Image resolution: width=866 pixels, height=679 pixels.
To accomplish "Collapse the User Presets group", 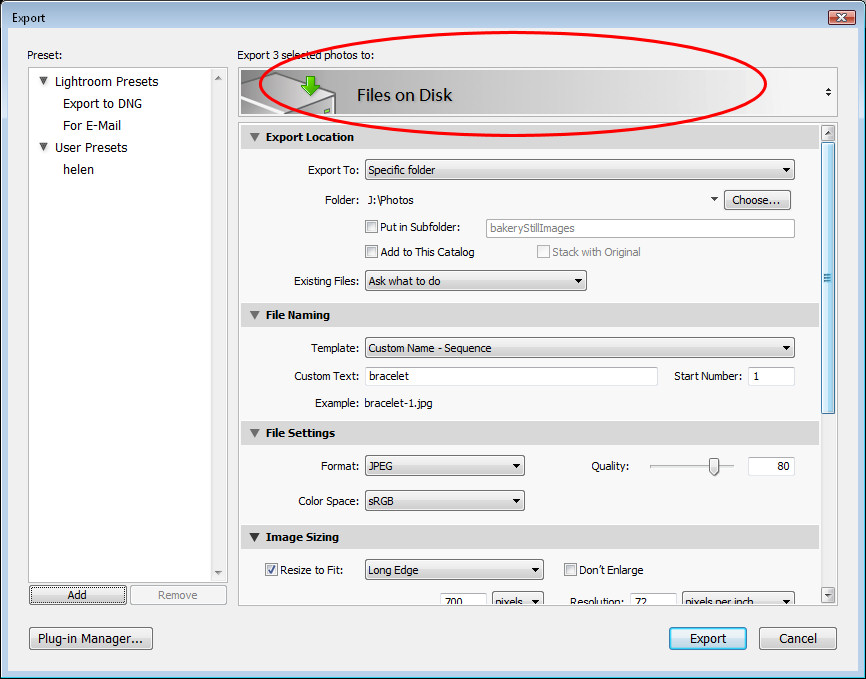I will pyautogui.click(x=44, y=147).
